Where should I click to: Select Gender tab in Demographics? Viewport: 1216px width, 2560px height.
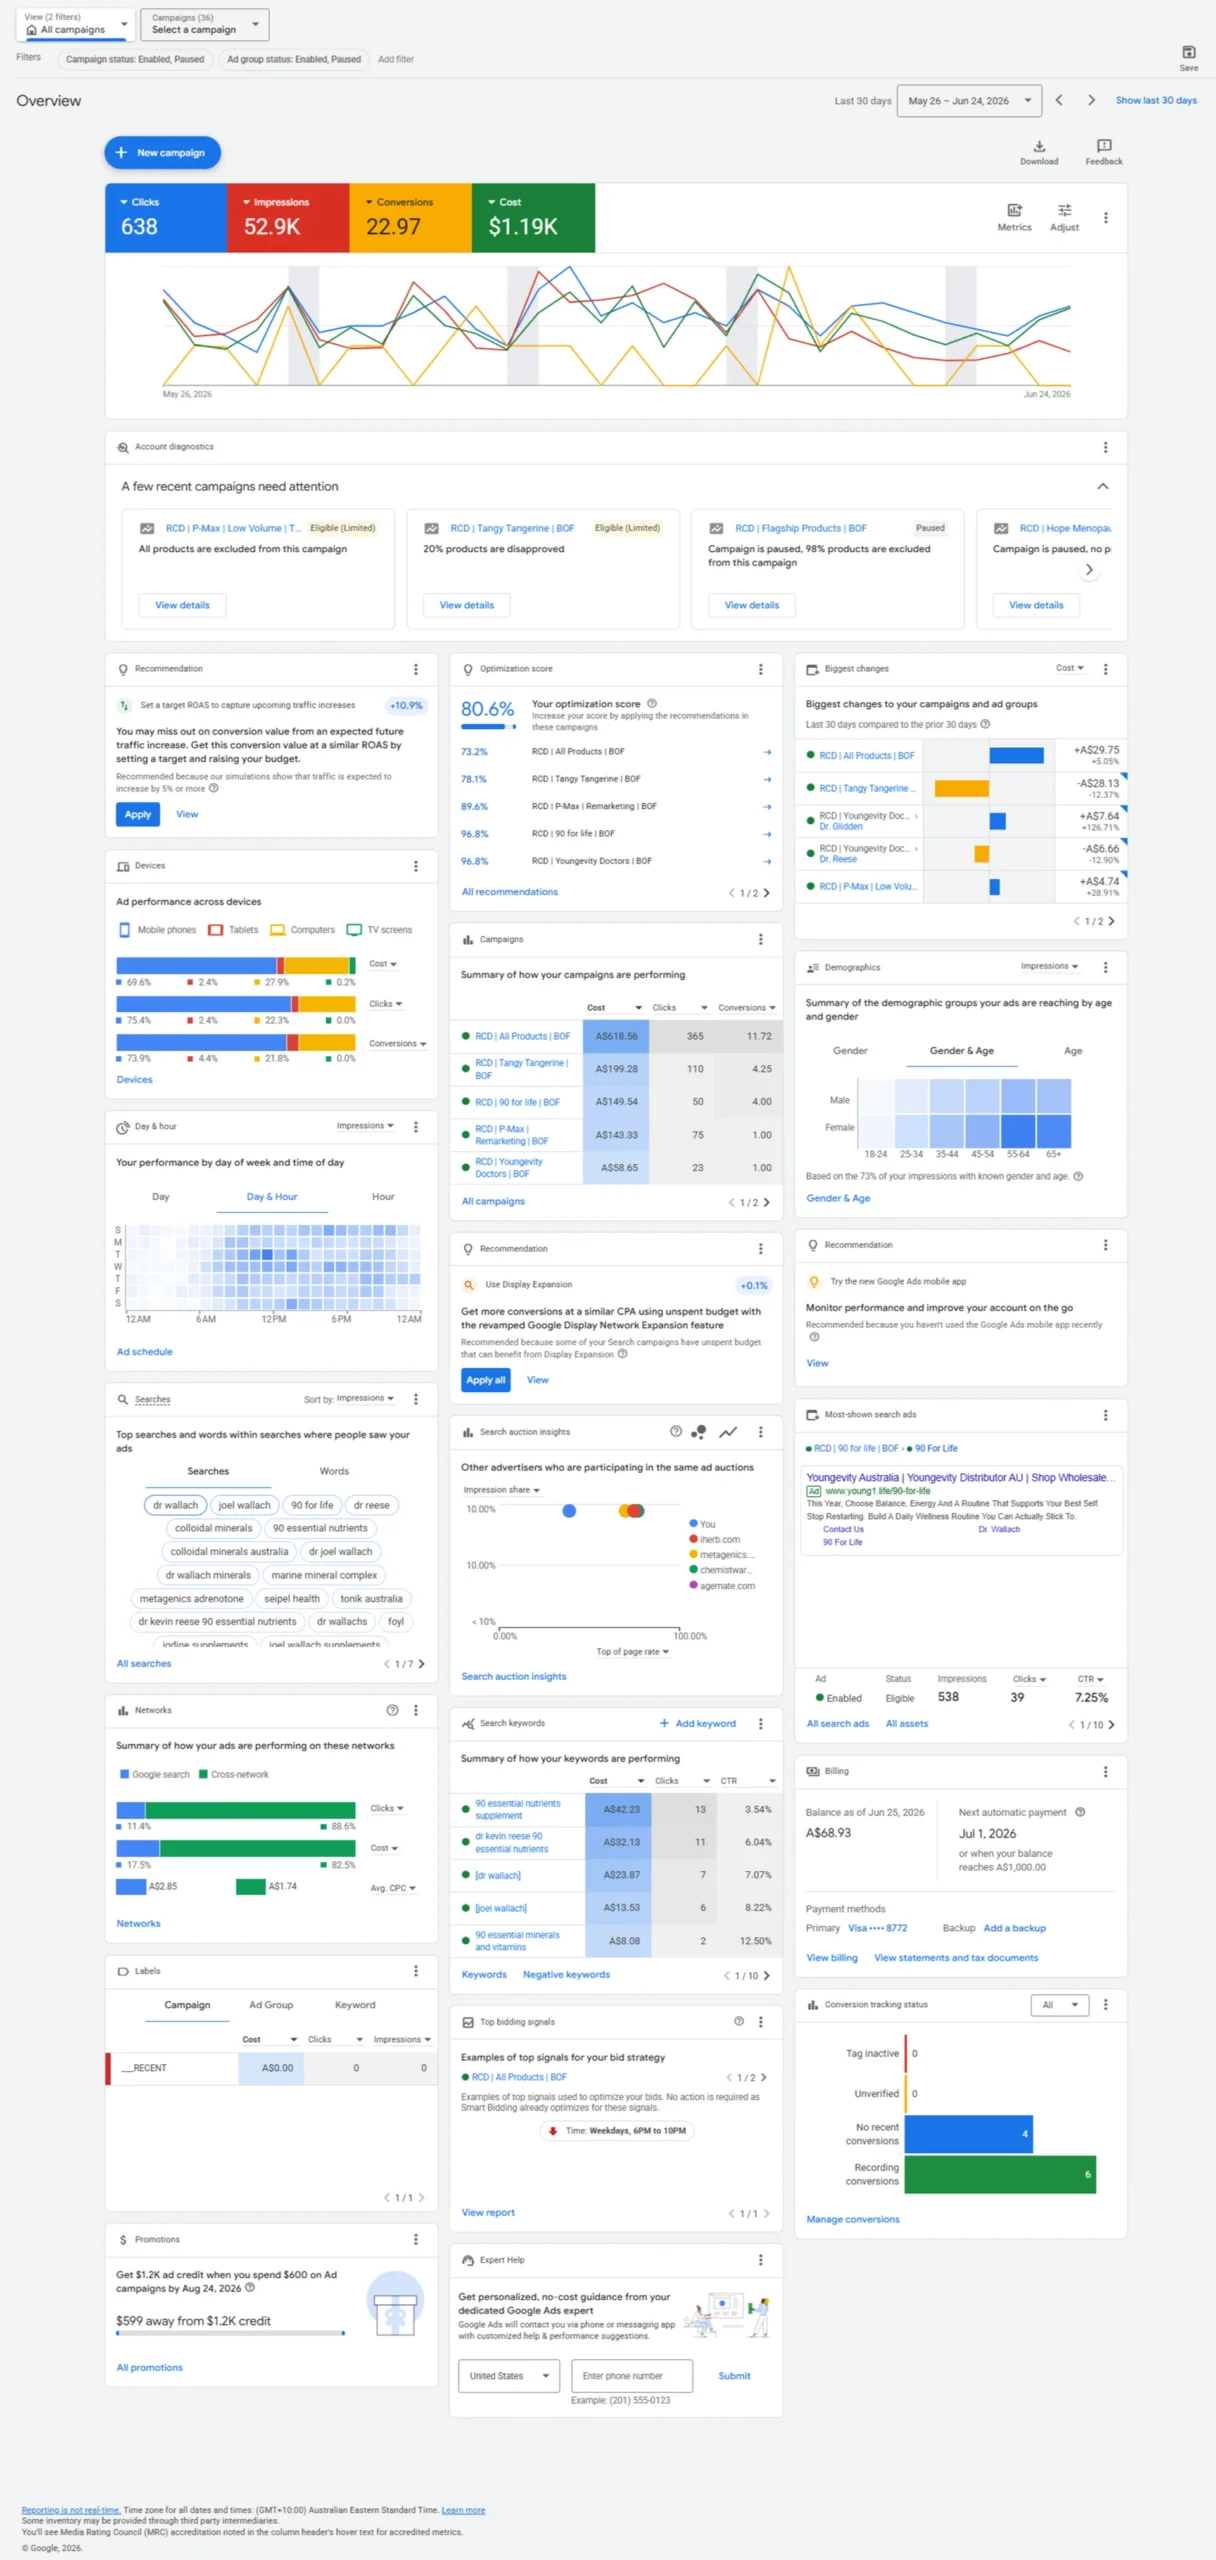coord(850,1051)
